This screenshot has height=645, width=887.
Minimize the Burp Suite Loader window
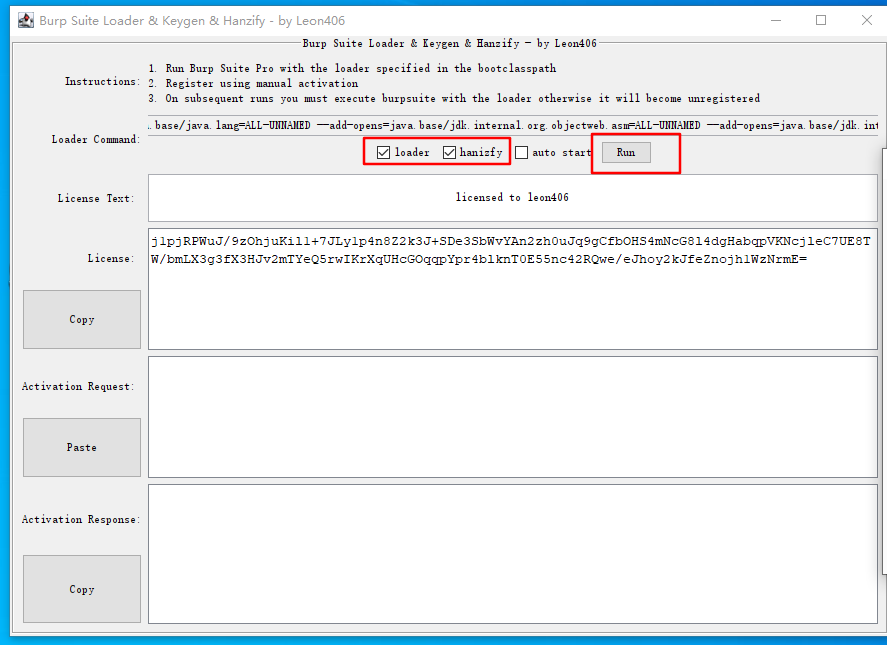coord(776,20)
